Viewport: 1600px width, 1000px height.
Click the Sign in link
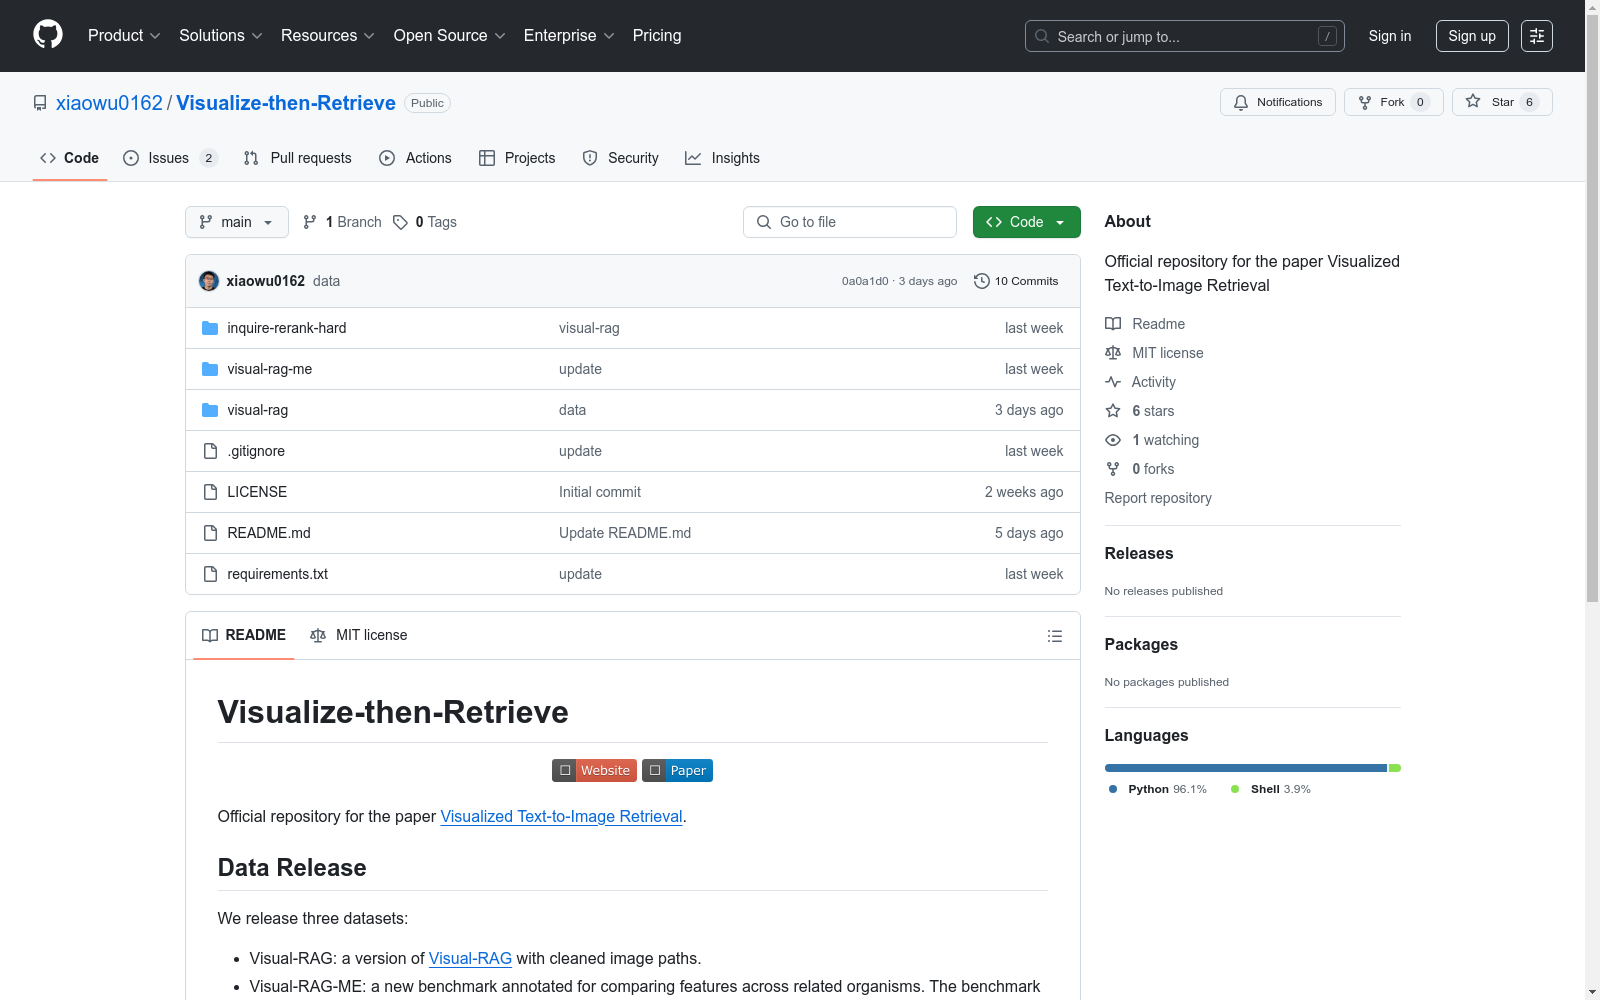[x=1390, y=36]
